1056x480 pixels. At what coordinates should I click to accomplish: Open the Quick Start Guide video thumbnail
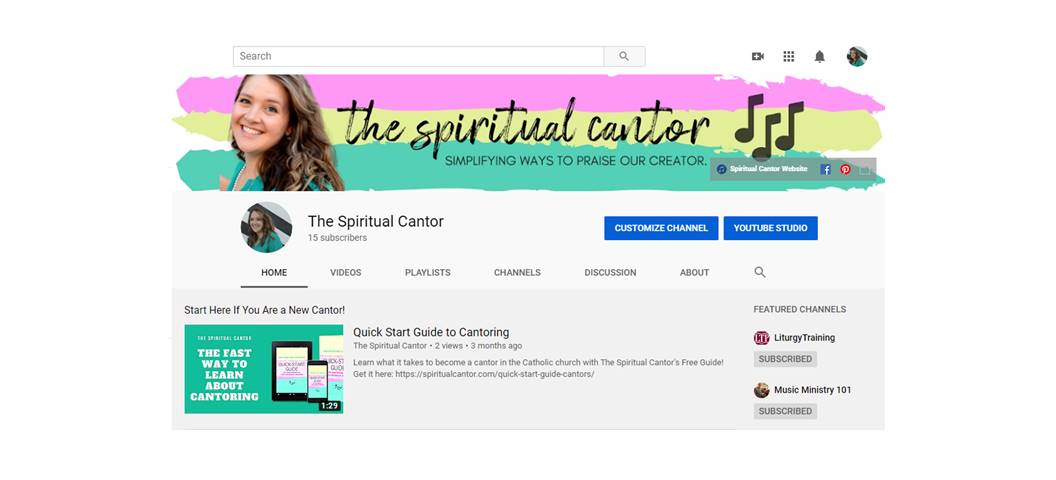point(264,369)
